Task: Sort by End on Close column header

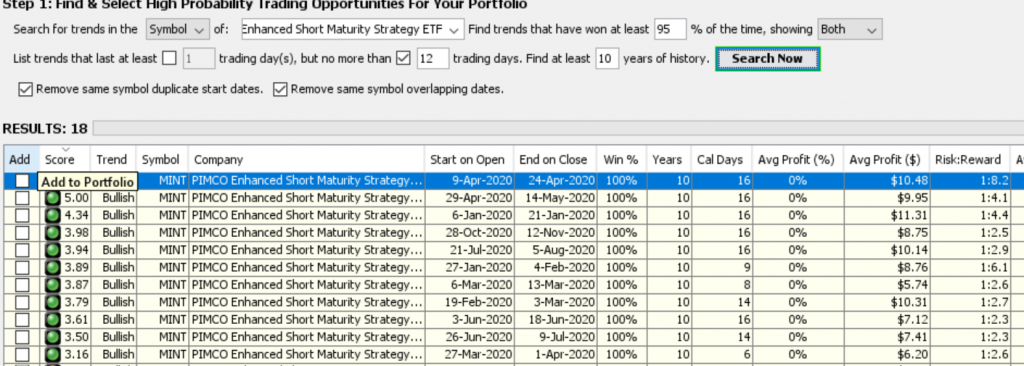Action: click(x=555, y=159)
